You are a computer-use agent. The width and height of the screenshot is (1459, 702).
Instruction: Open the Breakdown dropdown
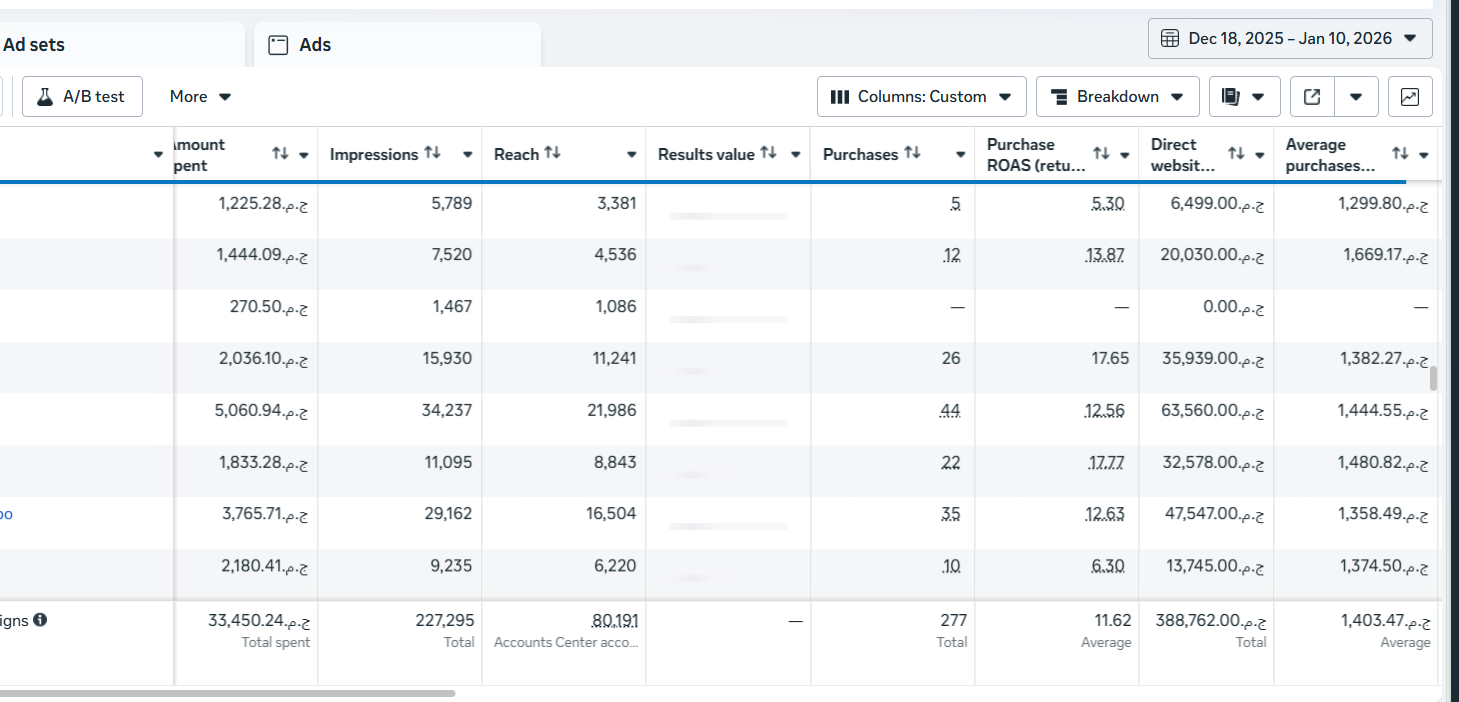coord(1117,97)
